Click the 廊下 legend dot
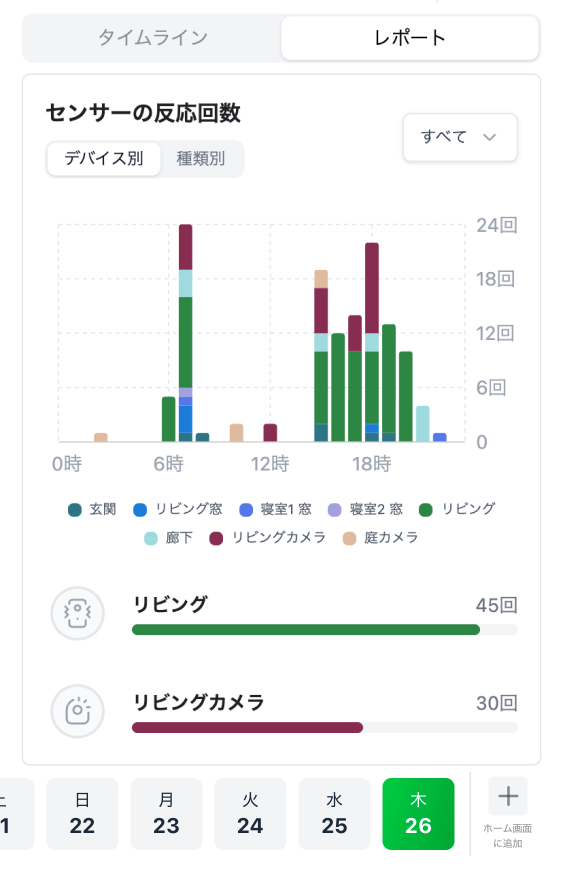Viewport: 563px width, 885px height. (151, 538)
